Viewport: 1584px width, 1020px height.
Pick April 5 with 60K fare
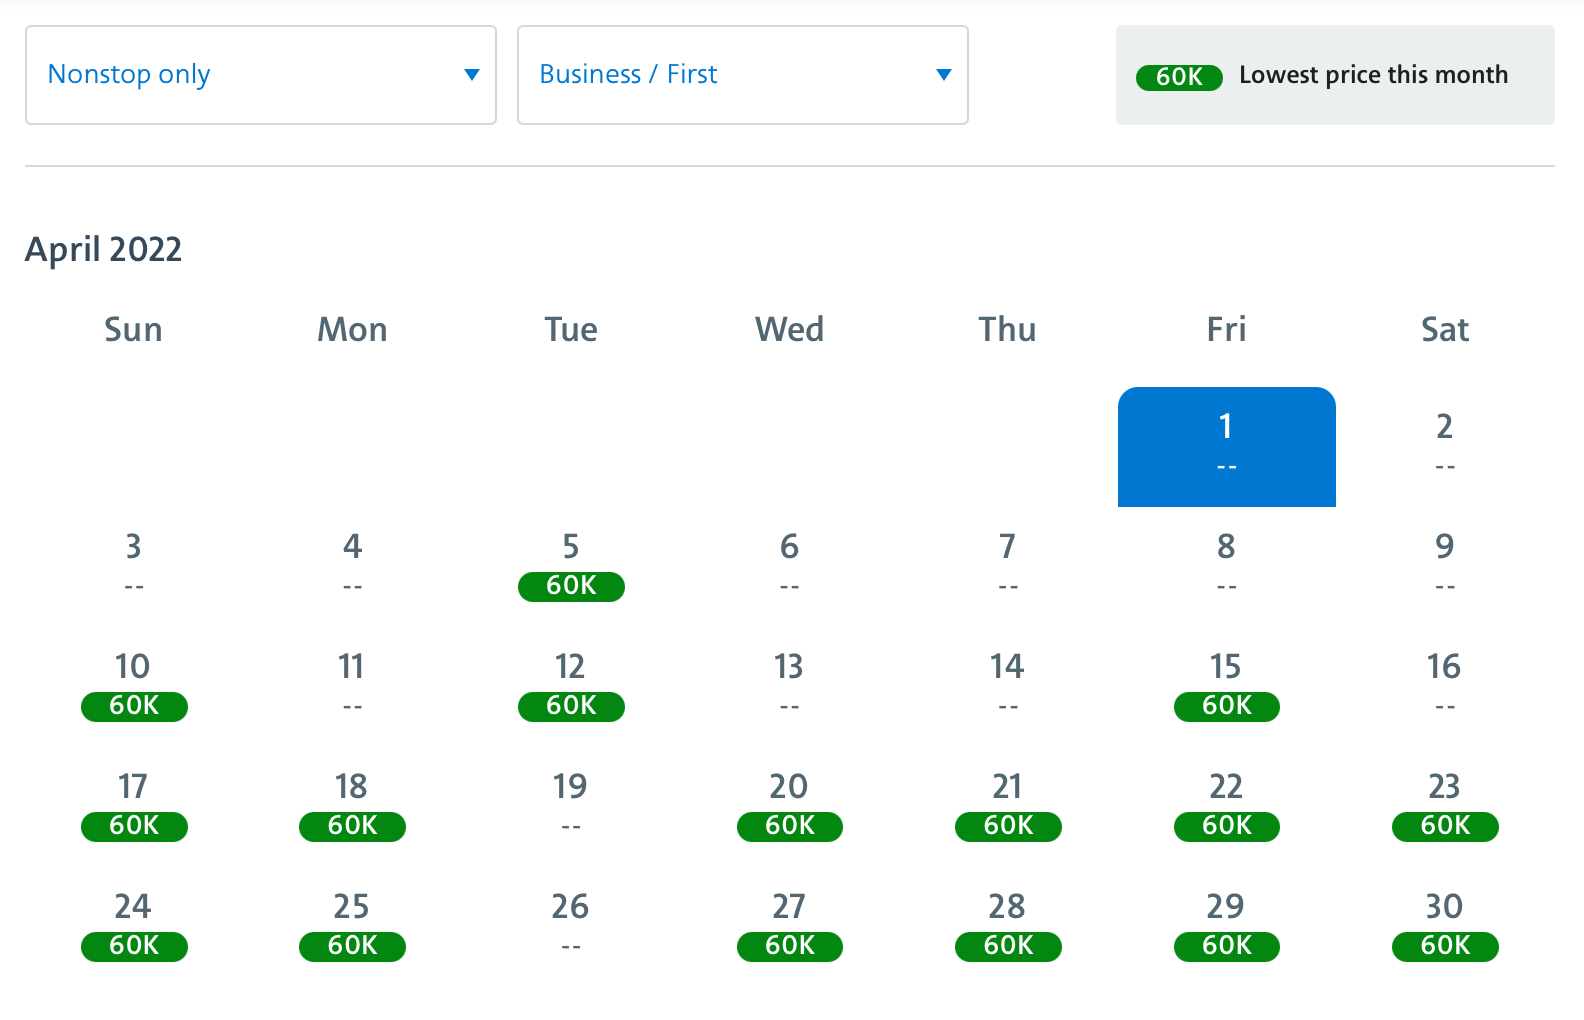pos(571,567)
